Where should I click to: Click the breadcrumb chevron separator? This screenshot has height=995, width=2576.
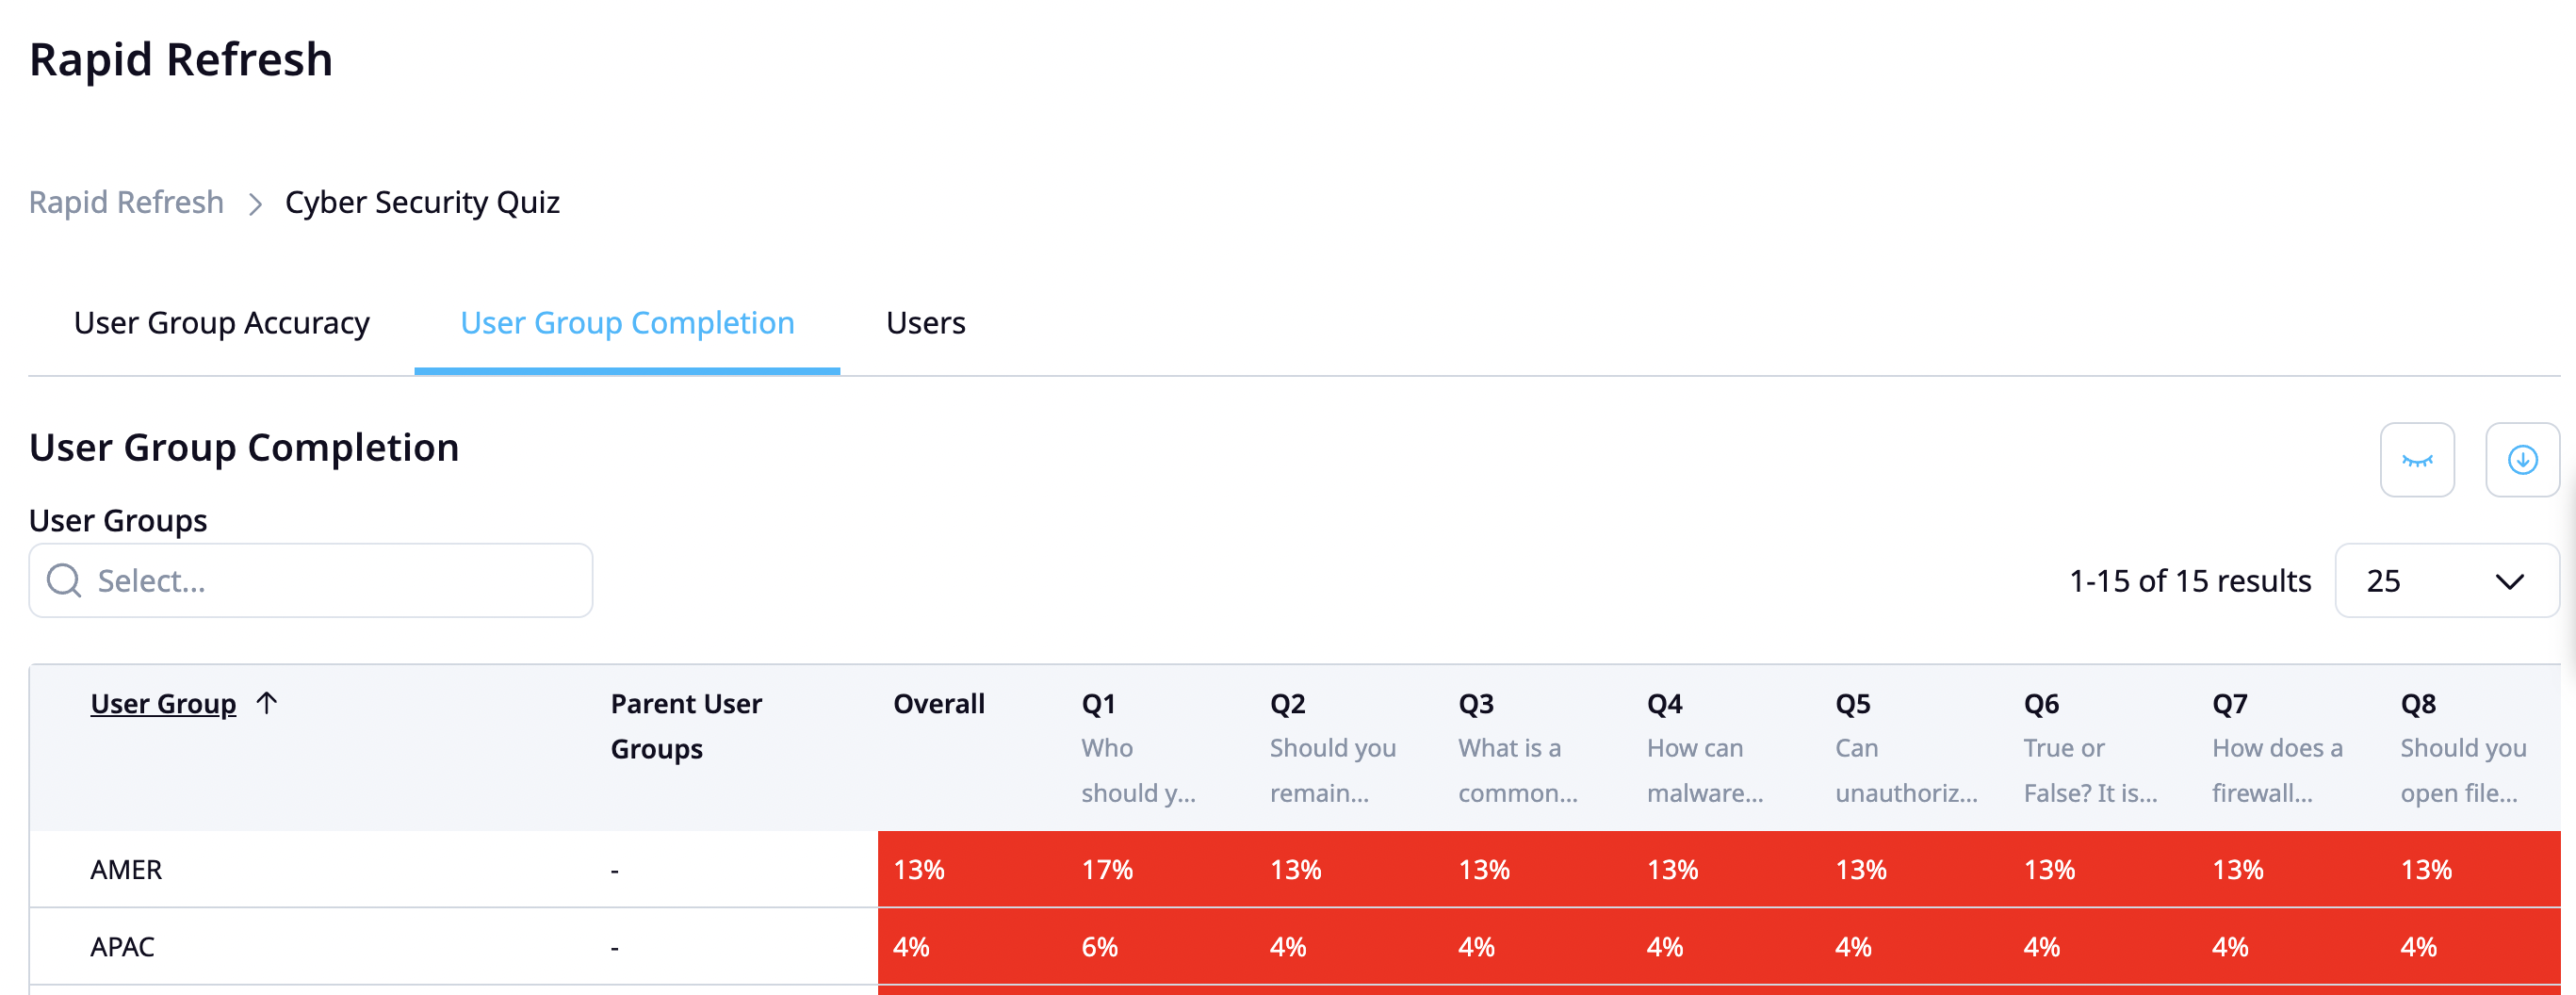255,204
